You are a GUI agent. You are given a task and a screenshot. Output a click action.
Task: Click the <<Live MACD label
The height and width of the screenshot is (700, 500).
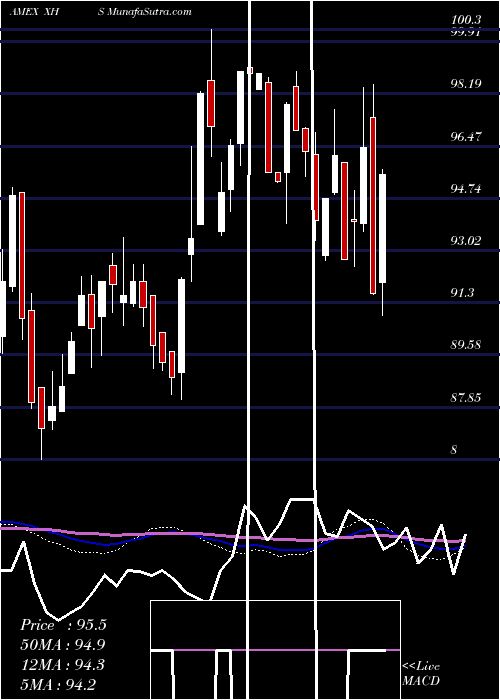[x=421, y=673]
